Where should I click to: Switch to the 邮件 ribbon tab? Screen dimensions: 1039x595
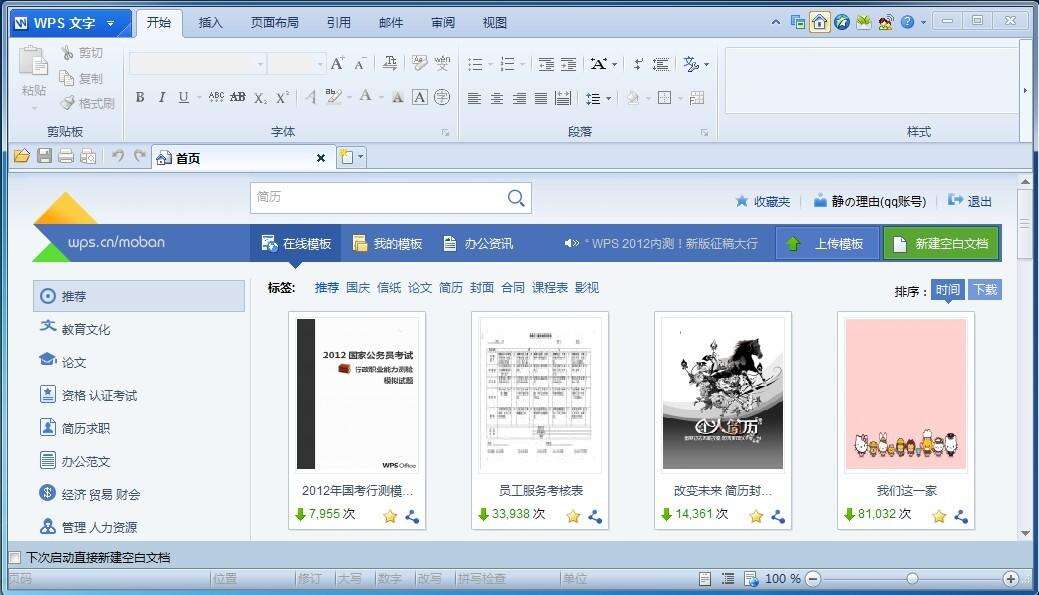390,23
